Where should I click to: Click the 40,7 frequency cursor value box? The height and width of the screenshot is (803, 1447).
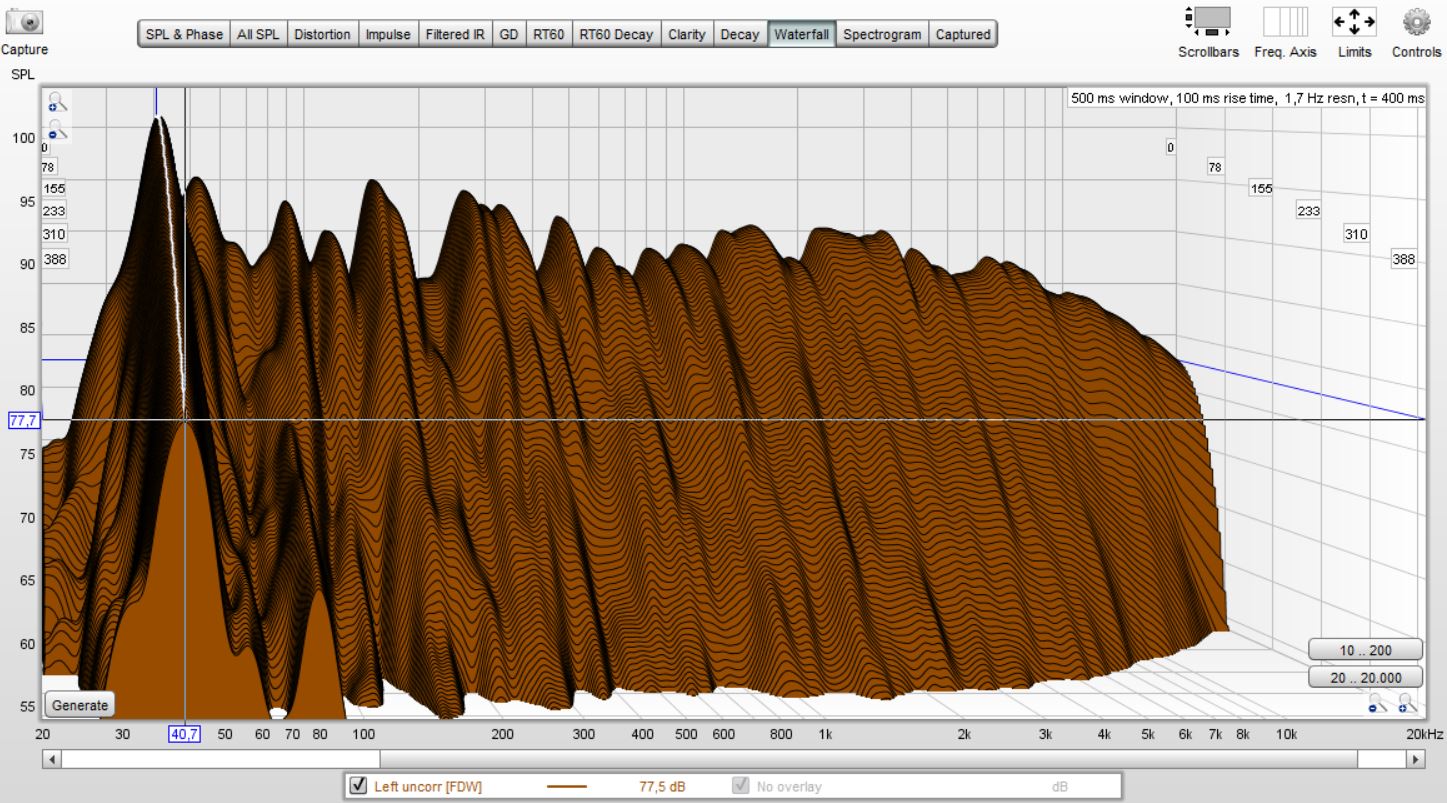click(x=185, y=734)
